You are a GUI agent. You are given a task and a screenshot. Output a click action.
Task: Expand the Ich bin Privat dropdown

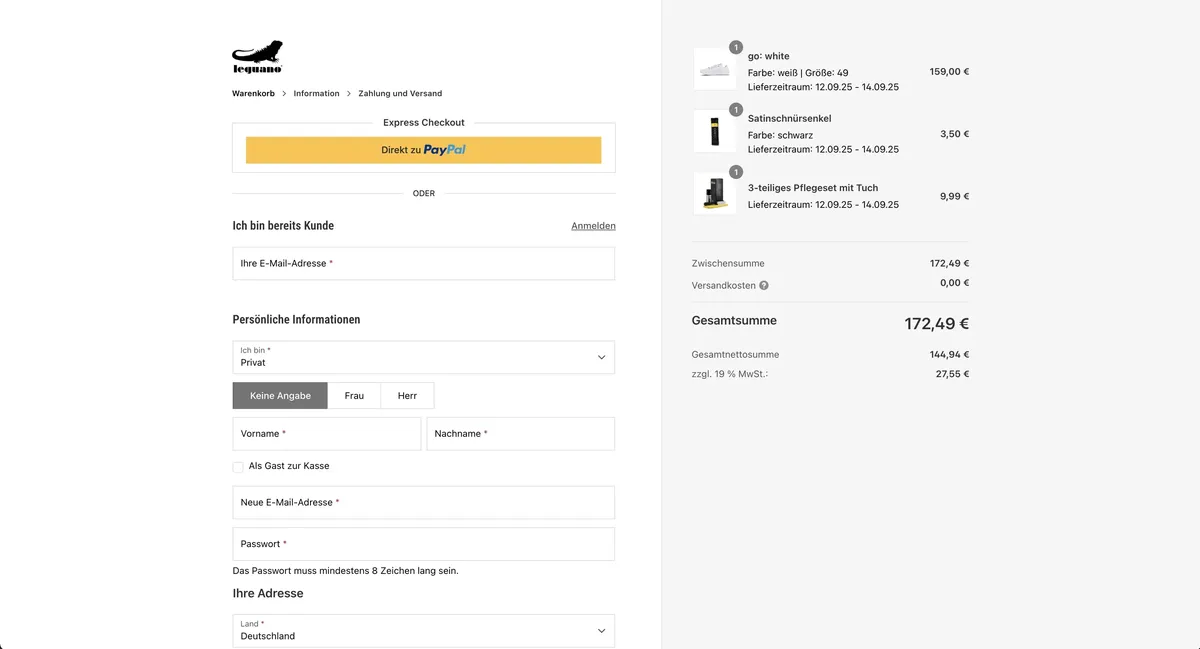[424, 357]
